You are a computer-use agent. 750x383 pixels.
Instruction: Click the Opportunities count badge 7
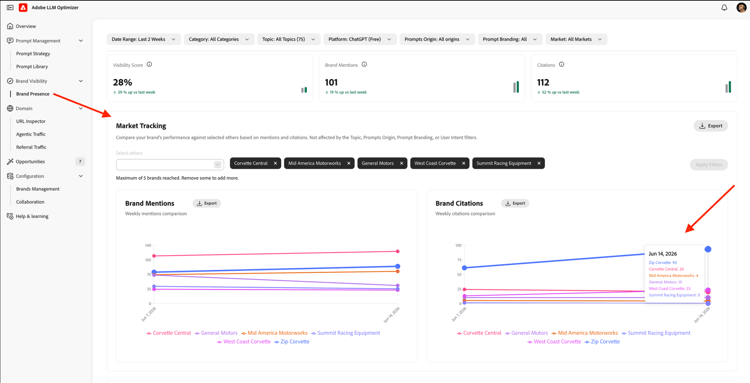click(80, 162)
